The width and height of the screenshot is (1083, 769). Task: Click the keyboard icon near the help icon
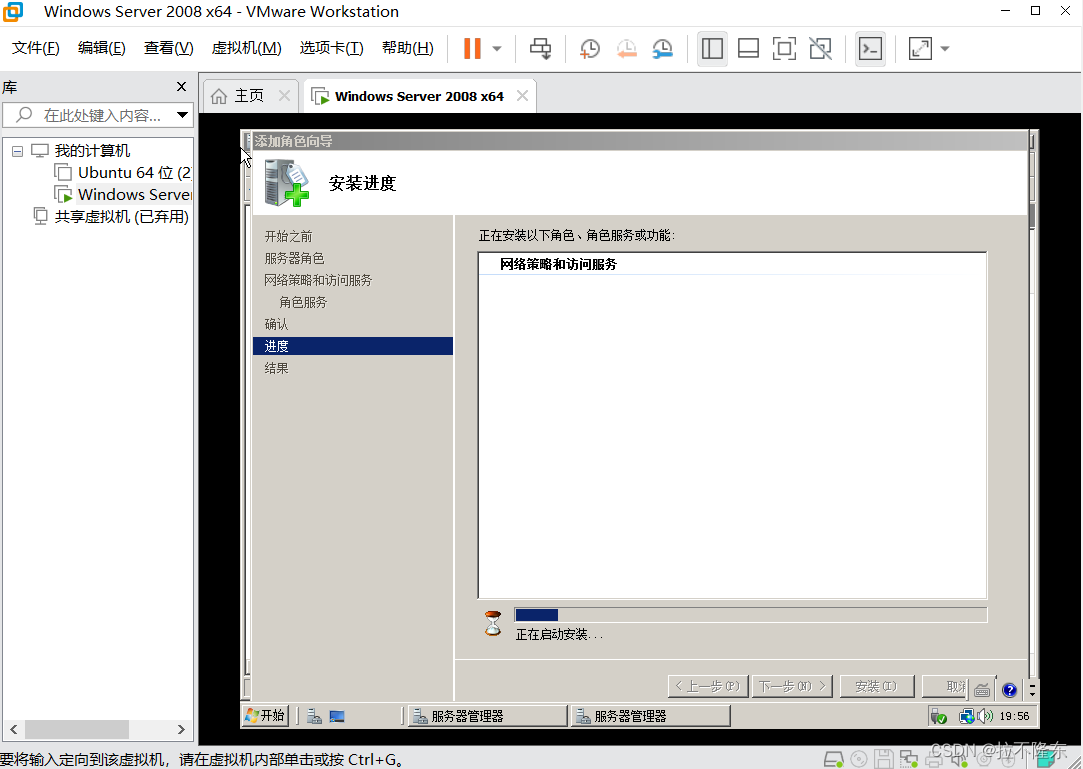[x=982, y=690]
